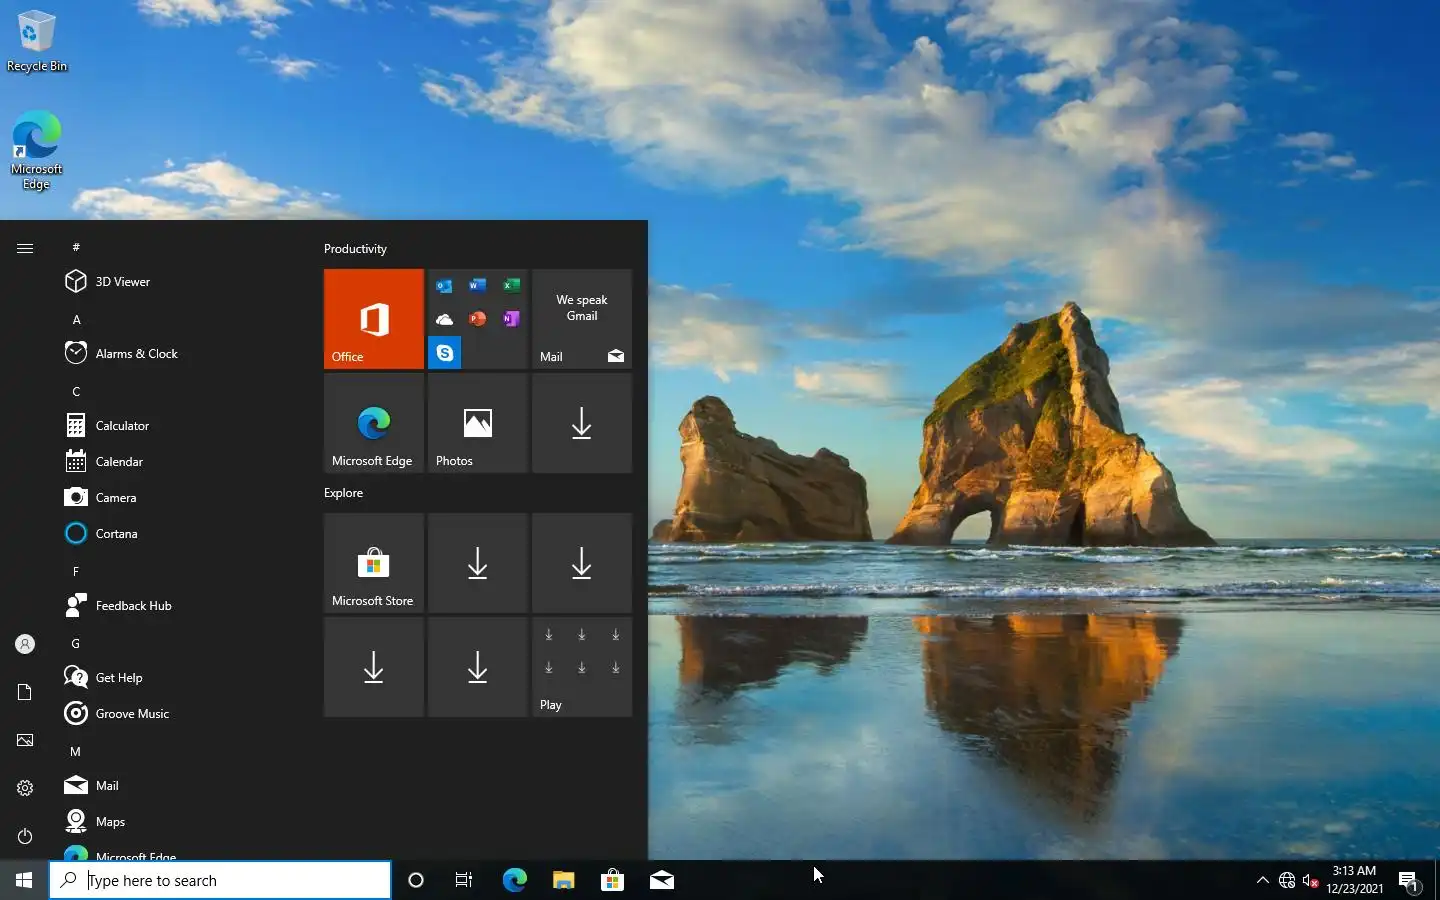Select the Productivity tile group heading
The image size is (1440, 900).
355,249
